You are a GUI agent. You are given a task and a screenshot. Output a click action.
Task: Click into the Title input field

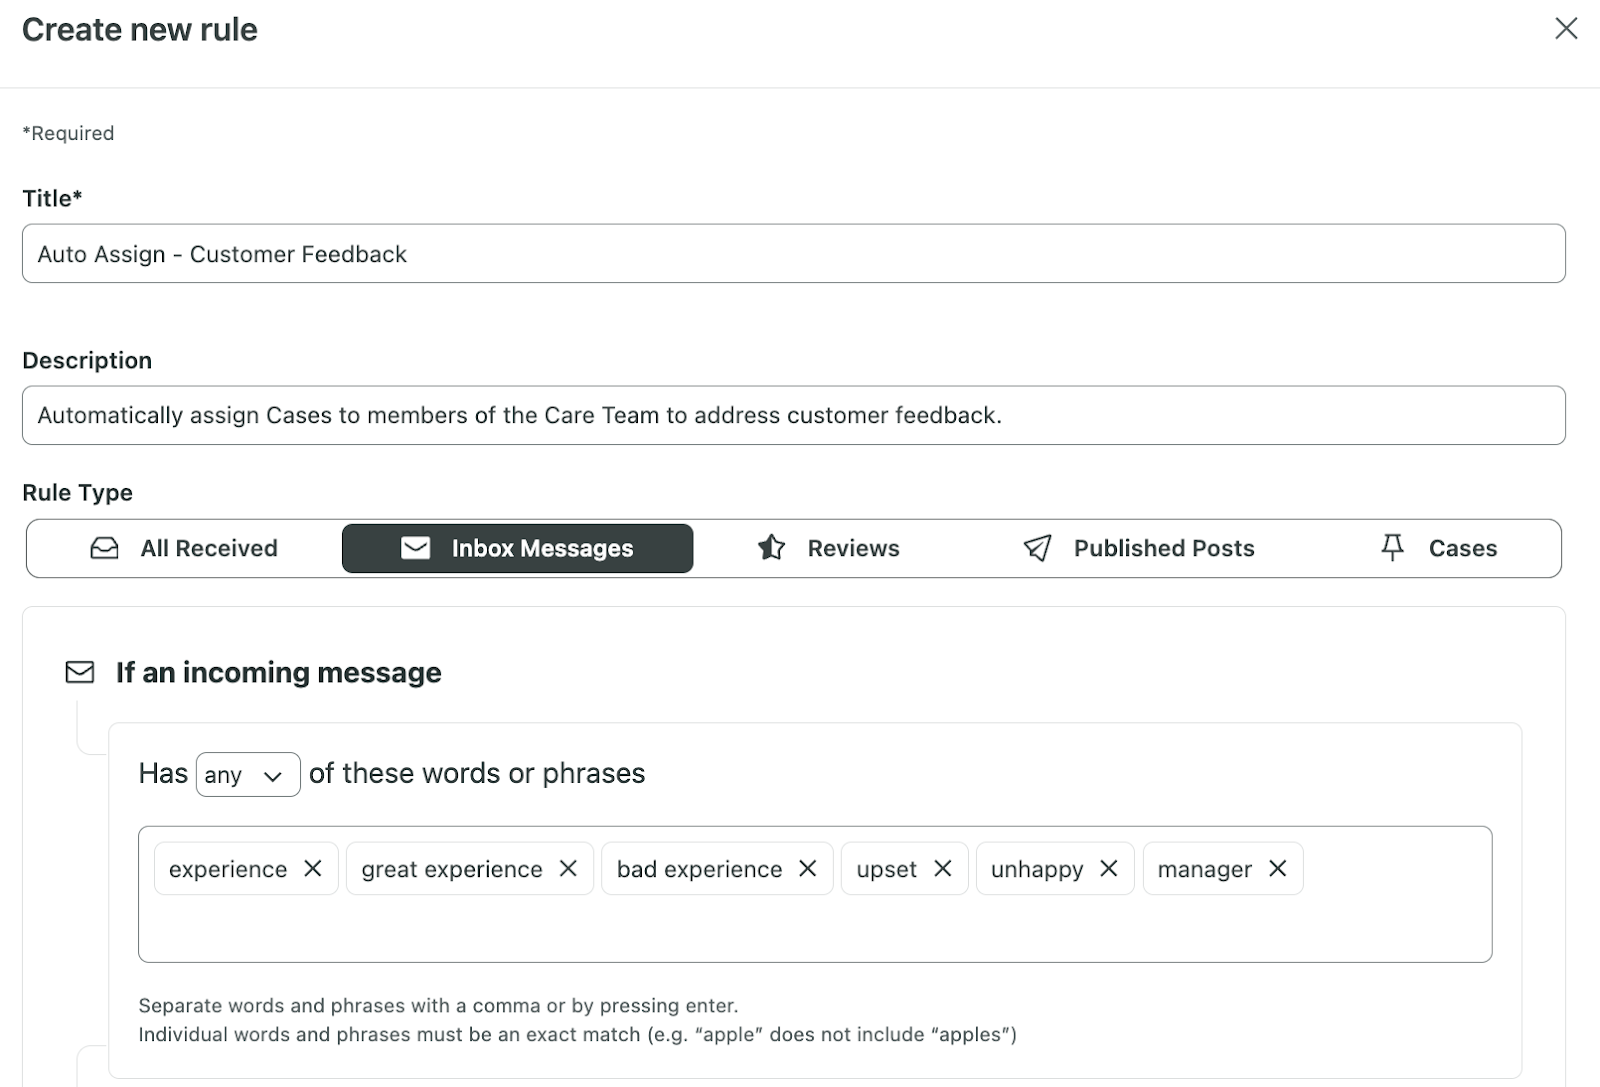click(x=793, y=254)
